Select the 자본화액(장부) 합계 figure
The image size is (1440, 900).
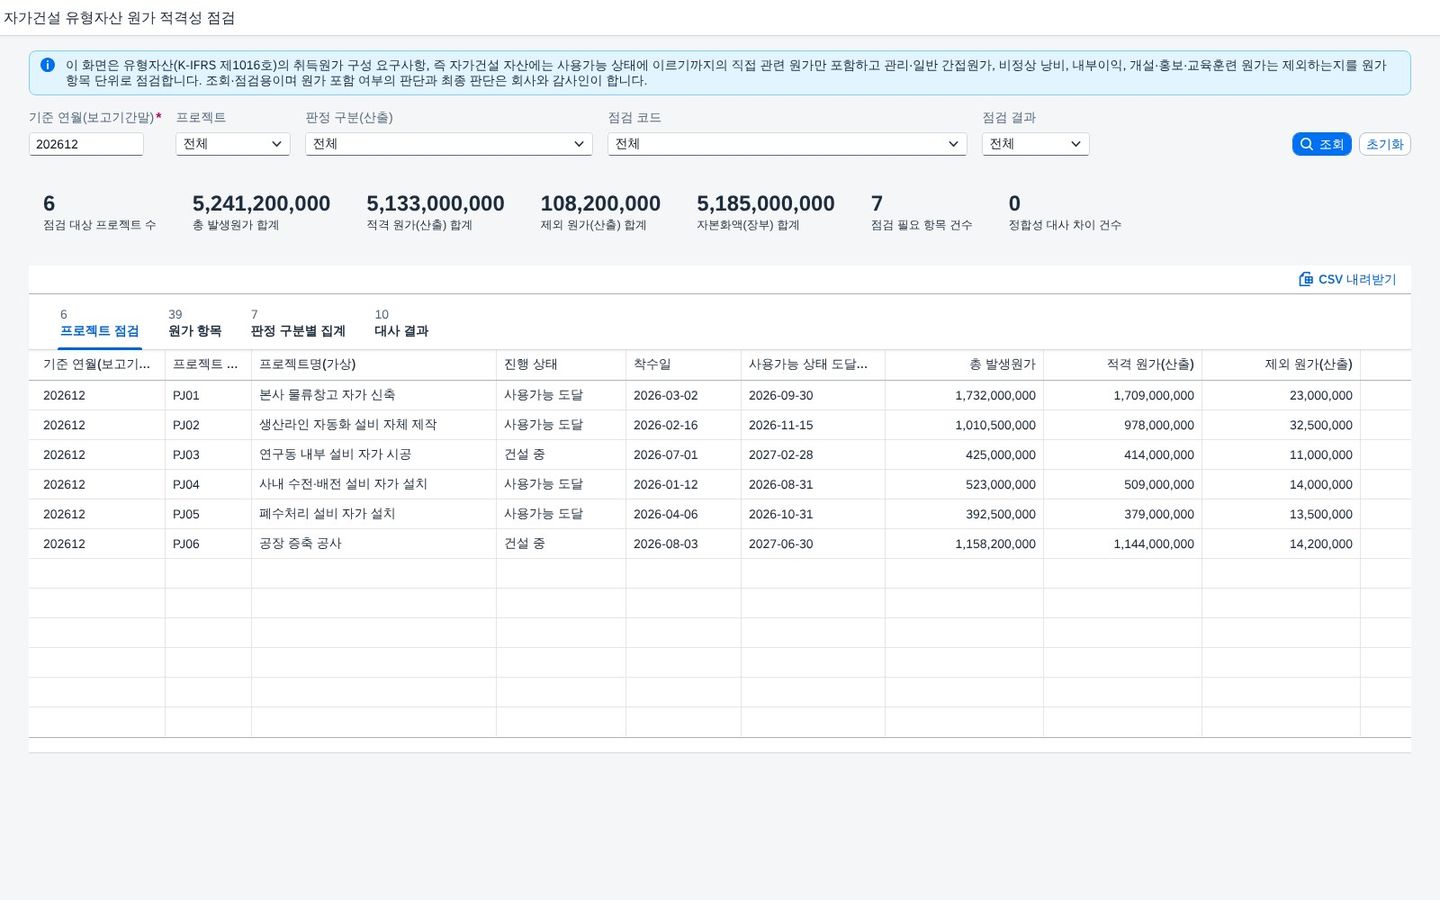pos(765,204)
